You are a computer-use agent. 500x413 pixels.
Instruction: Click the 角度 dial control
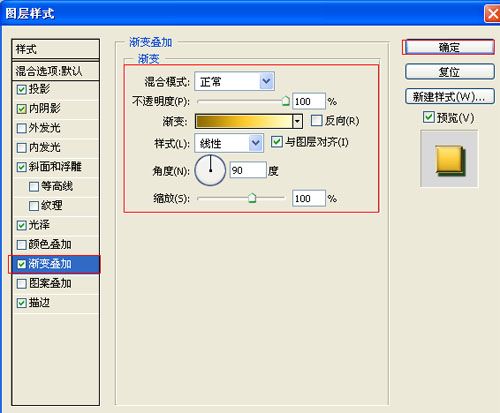click(210, 170)
